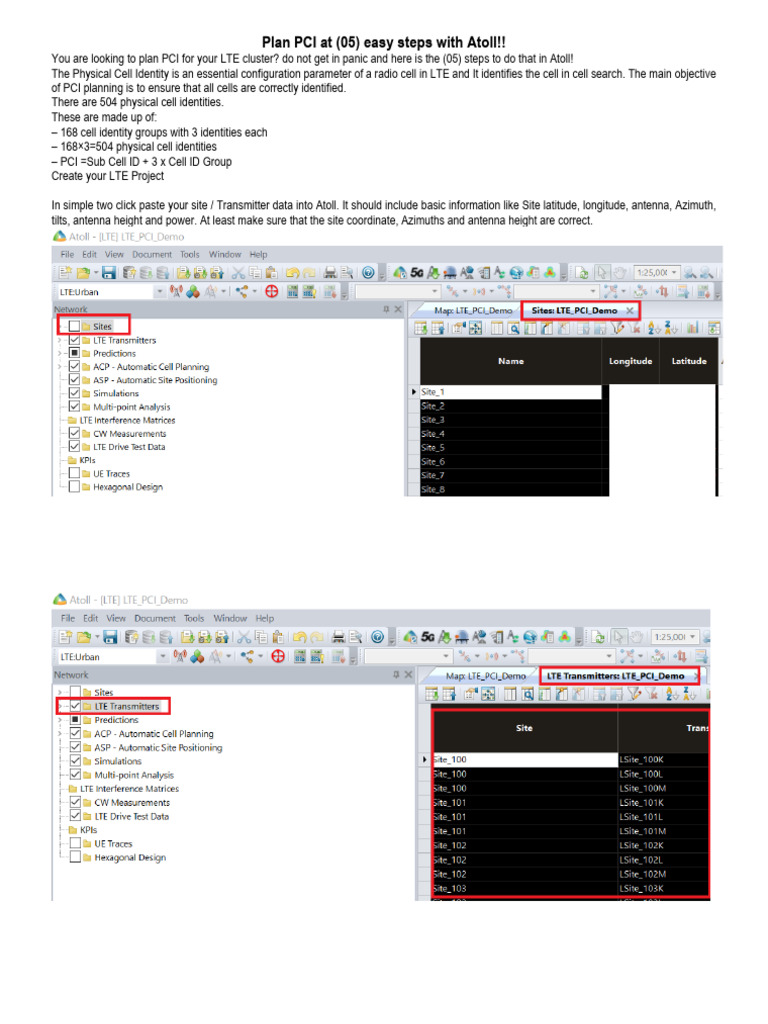The width and height of the screenshot is (768, 1024).
Task: Click the red crosshair target icon in upper Atoll window
Action: click(x=272, y=291)
